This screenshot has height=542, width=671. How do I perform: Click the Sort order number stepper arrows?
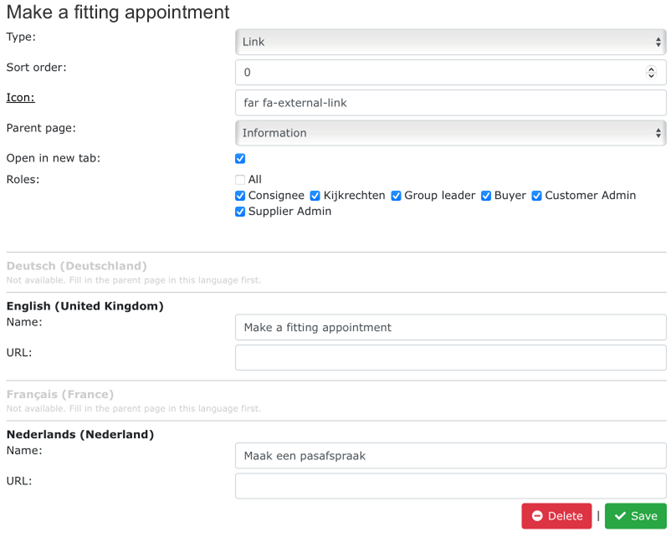(651, 72)
